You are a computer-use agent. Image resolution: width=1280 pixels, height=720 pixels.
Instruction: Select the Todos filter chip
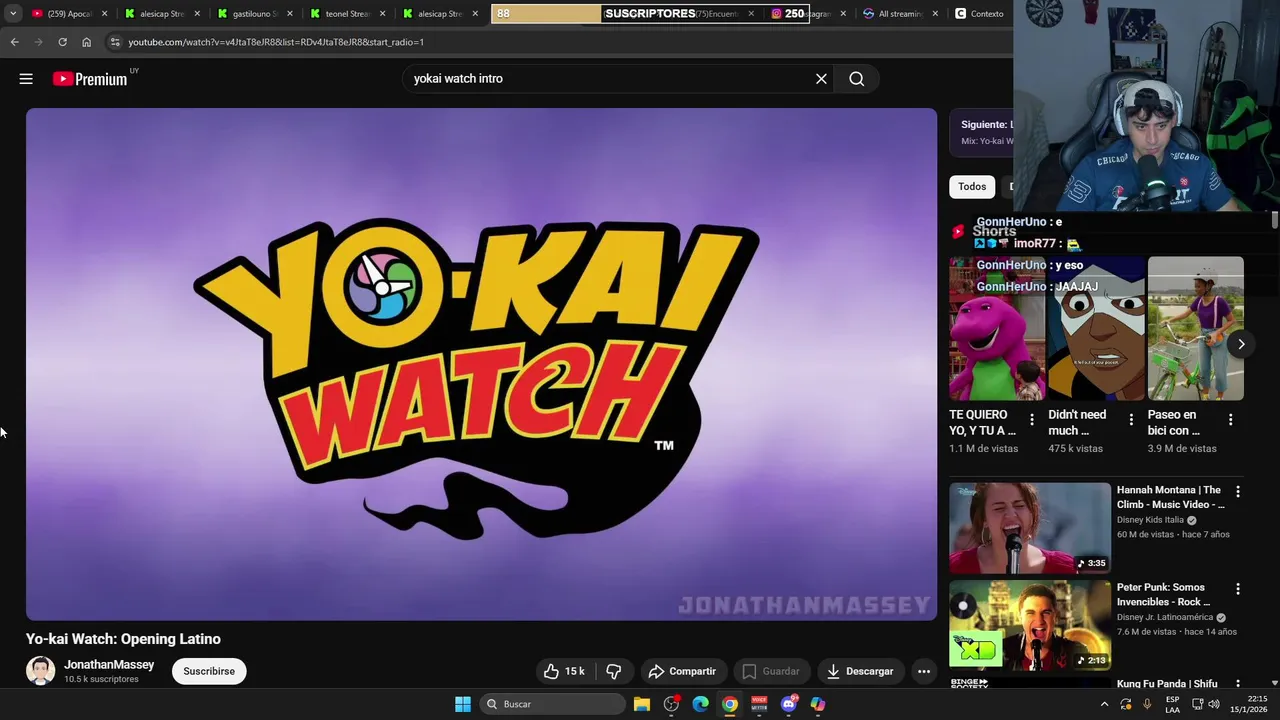pos(972,187)
